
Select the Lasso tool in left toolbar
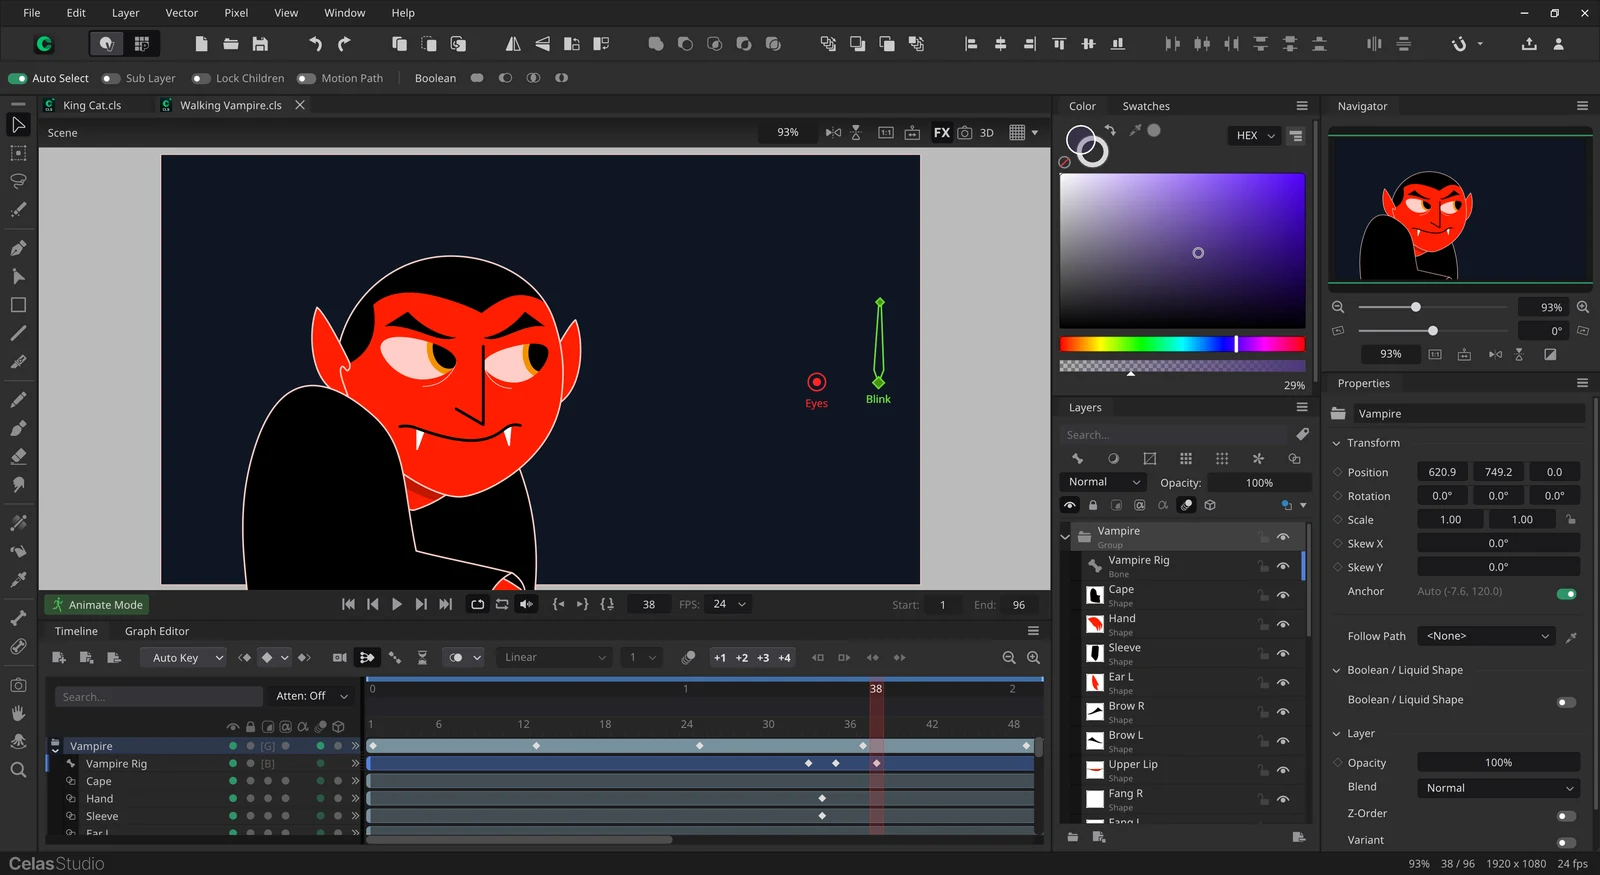pos(18,181)
